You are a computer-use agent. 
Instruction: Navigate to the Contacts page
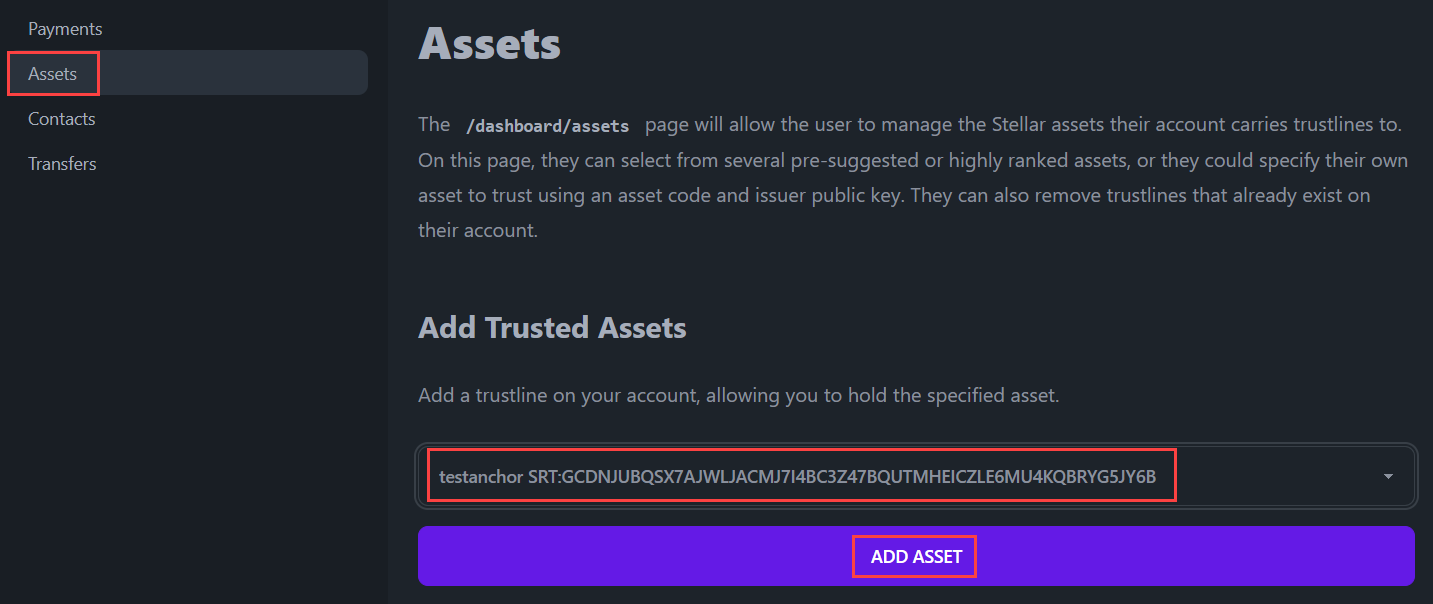pos(61,118)
